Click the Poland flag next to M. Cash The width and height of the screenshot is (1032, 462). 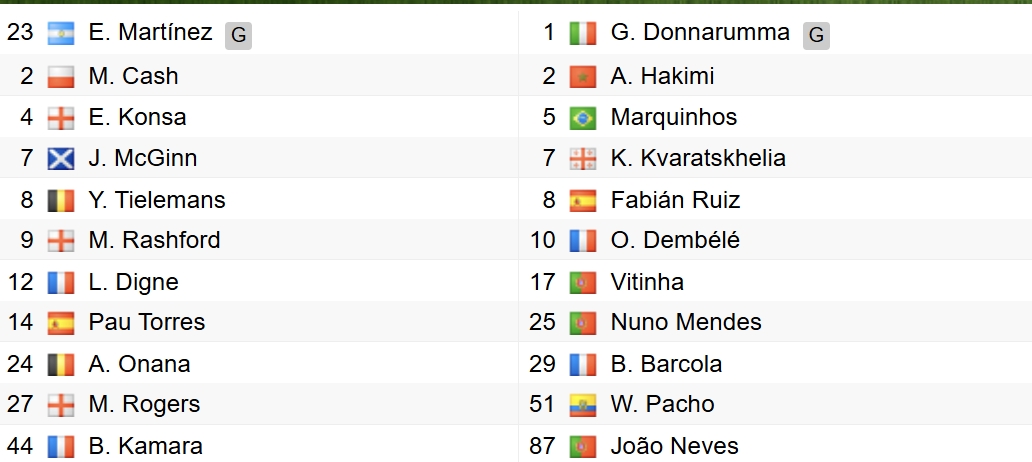61,76
